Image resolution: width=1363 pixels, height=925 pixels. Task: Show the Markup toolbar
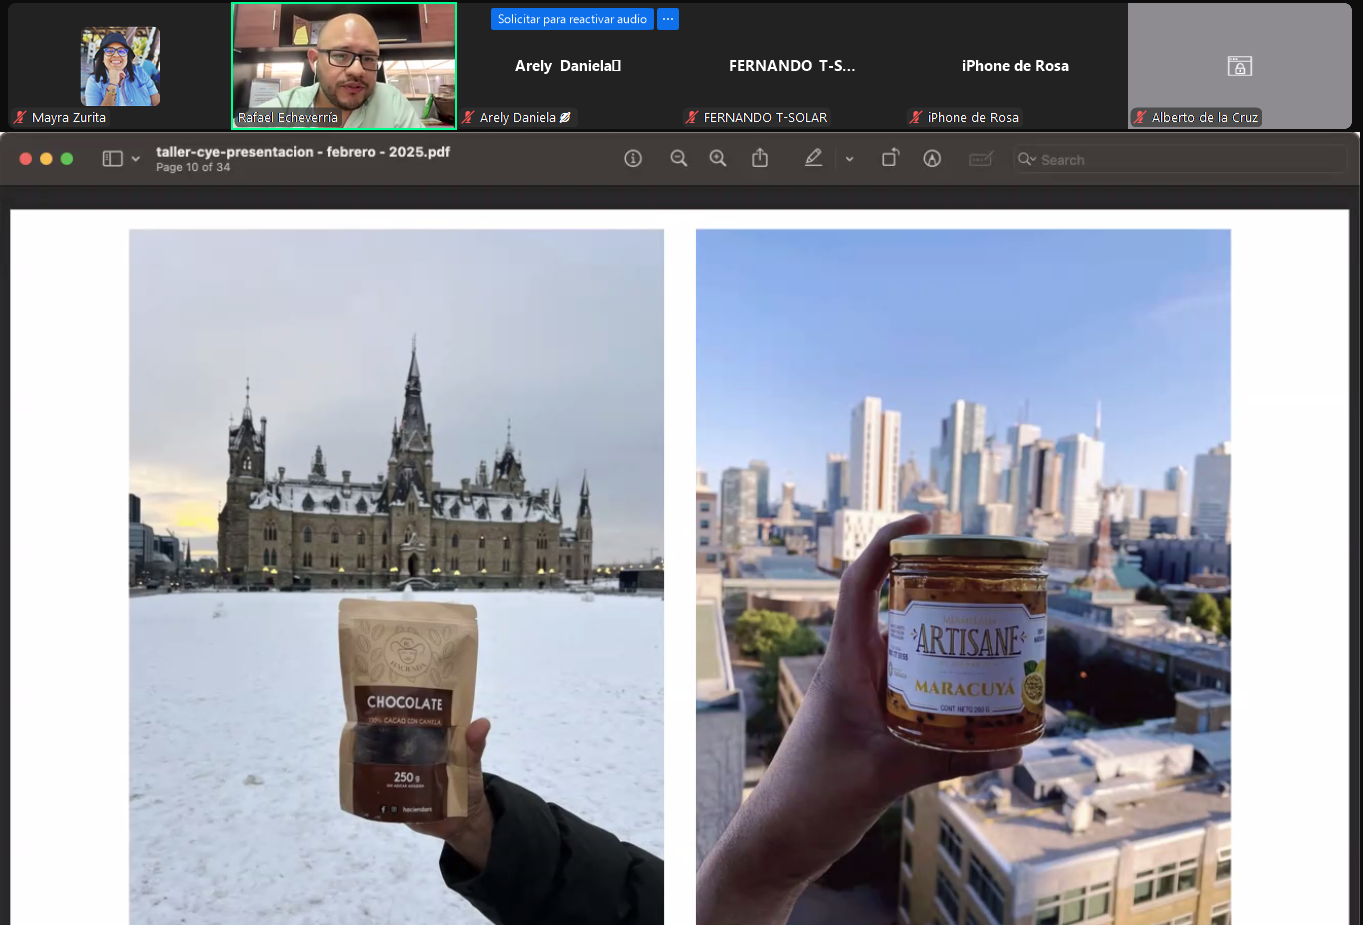click(x=932, y=158)
